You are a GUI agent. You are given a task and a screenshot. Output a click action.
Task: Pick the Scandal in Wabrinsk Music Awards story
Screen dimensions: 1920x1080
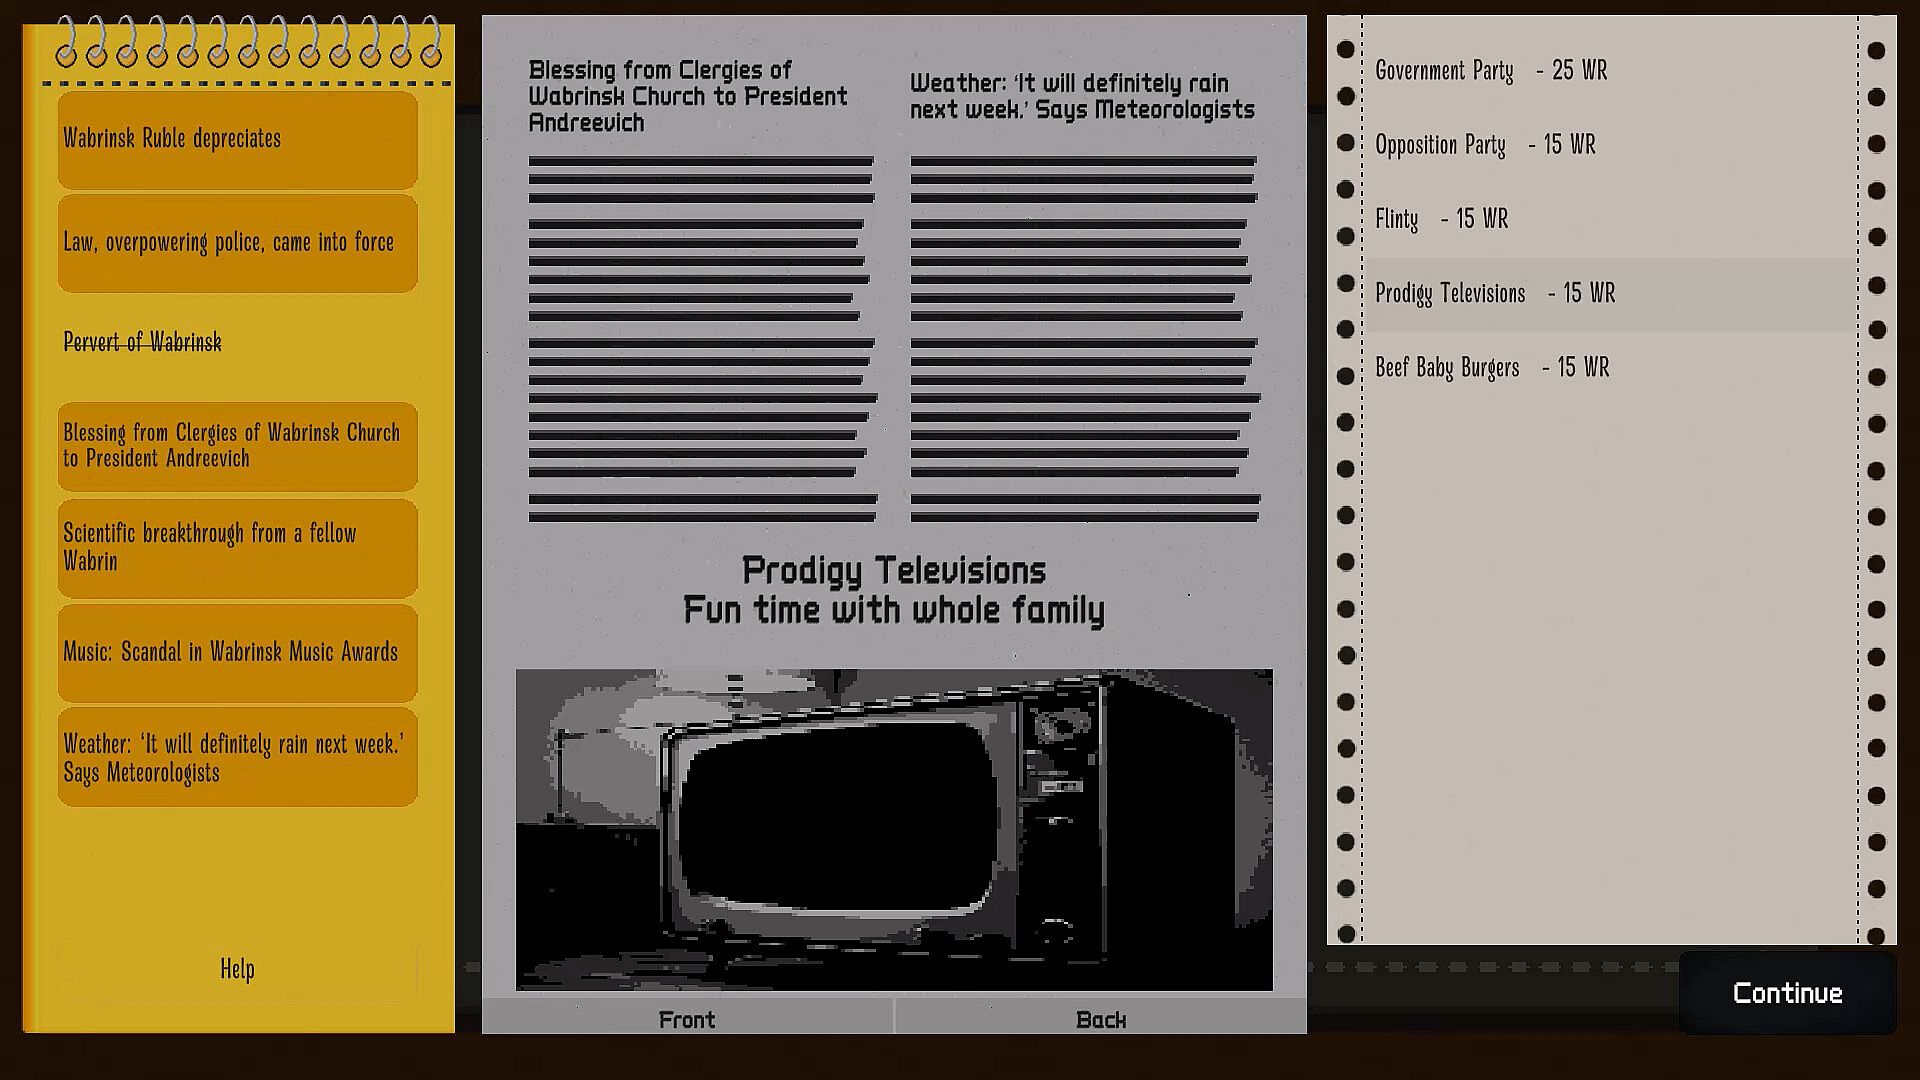(237, 652)
